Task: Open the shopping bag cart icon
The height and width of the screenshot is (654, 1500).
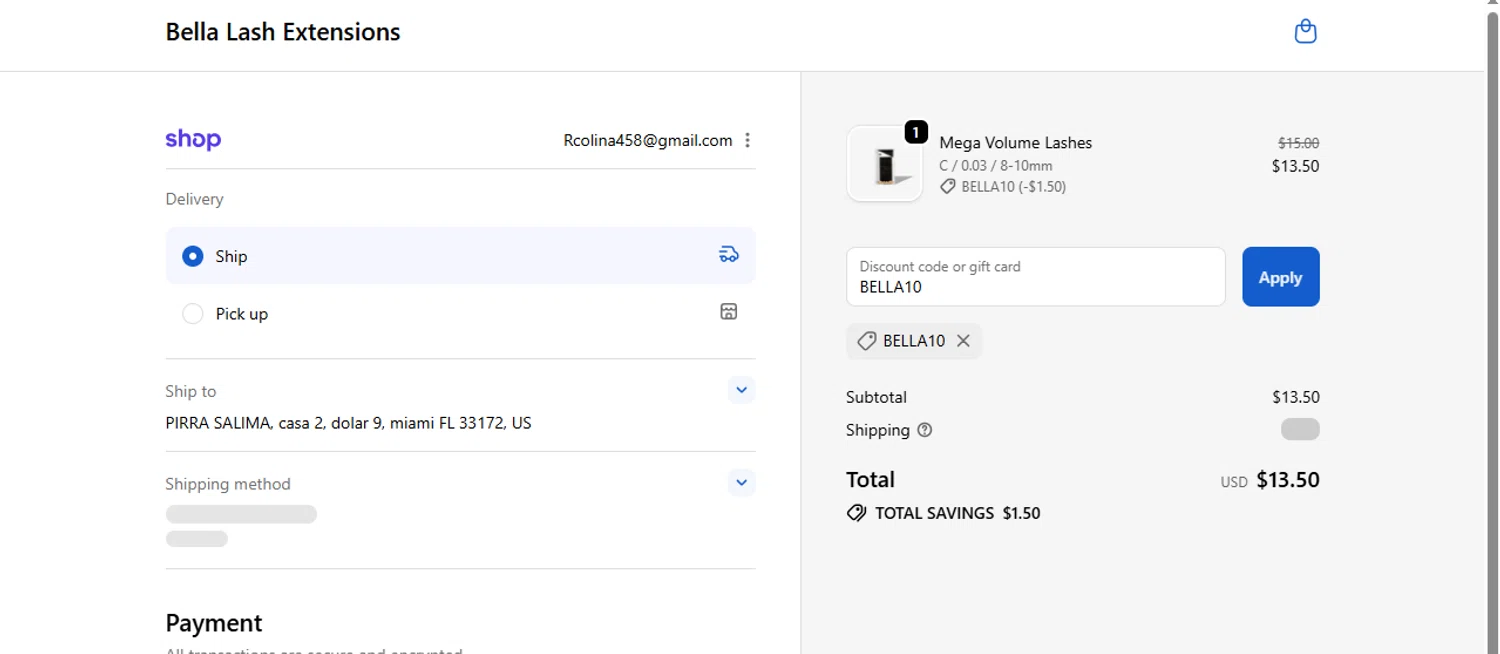Action: (x=1305, y=32)
